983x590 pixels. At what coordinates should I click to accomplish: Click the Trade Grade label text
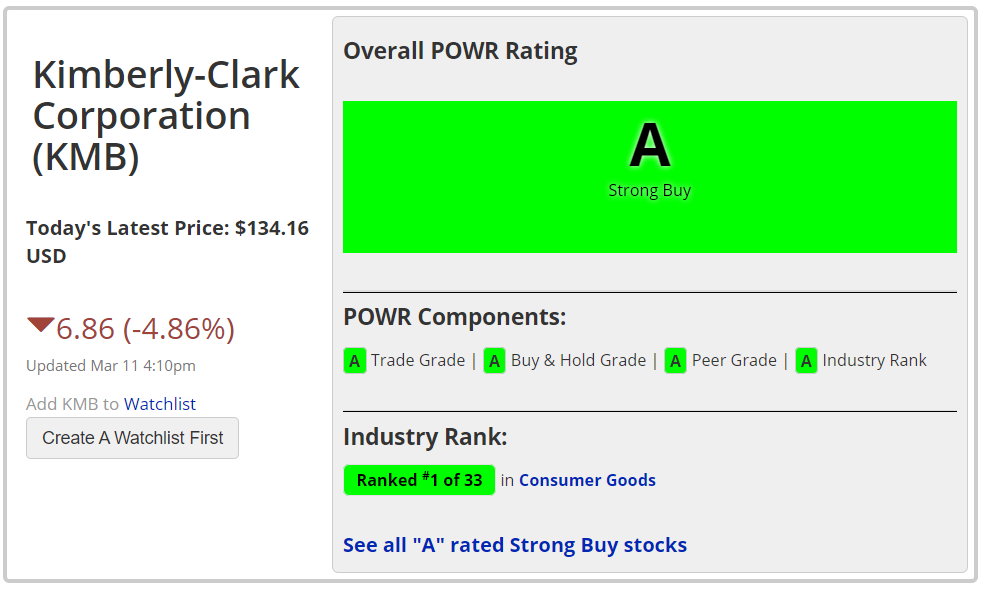pyautogui.click(x=418, y=361)
